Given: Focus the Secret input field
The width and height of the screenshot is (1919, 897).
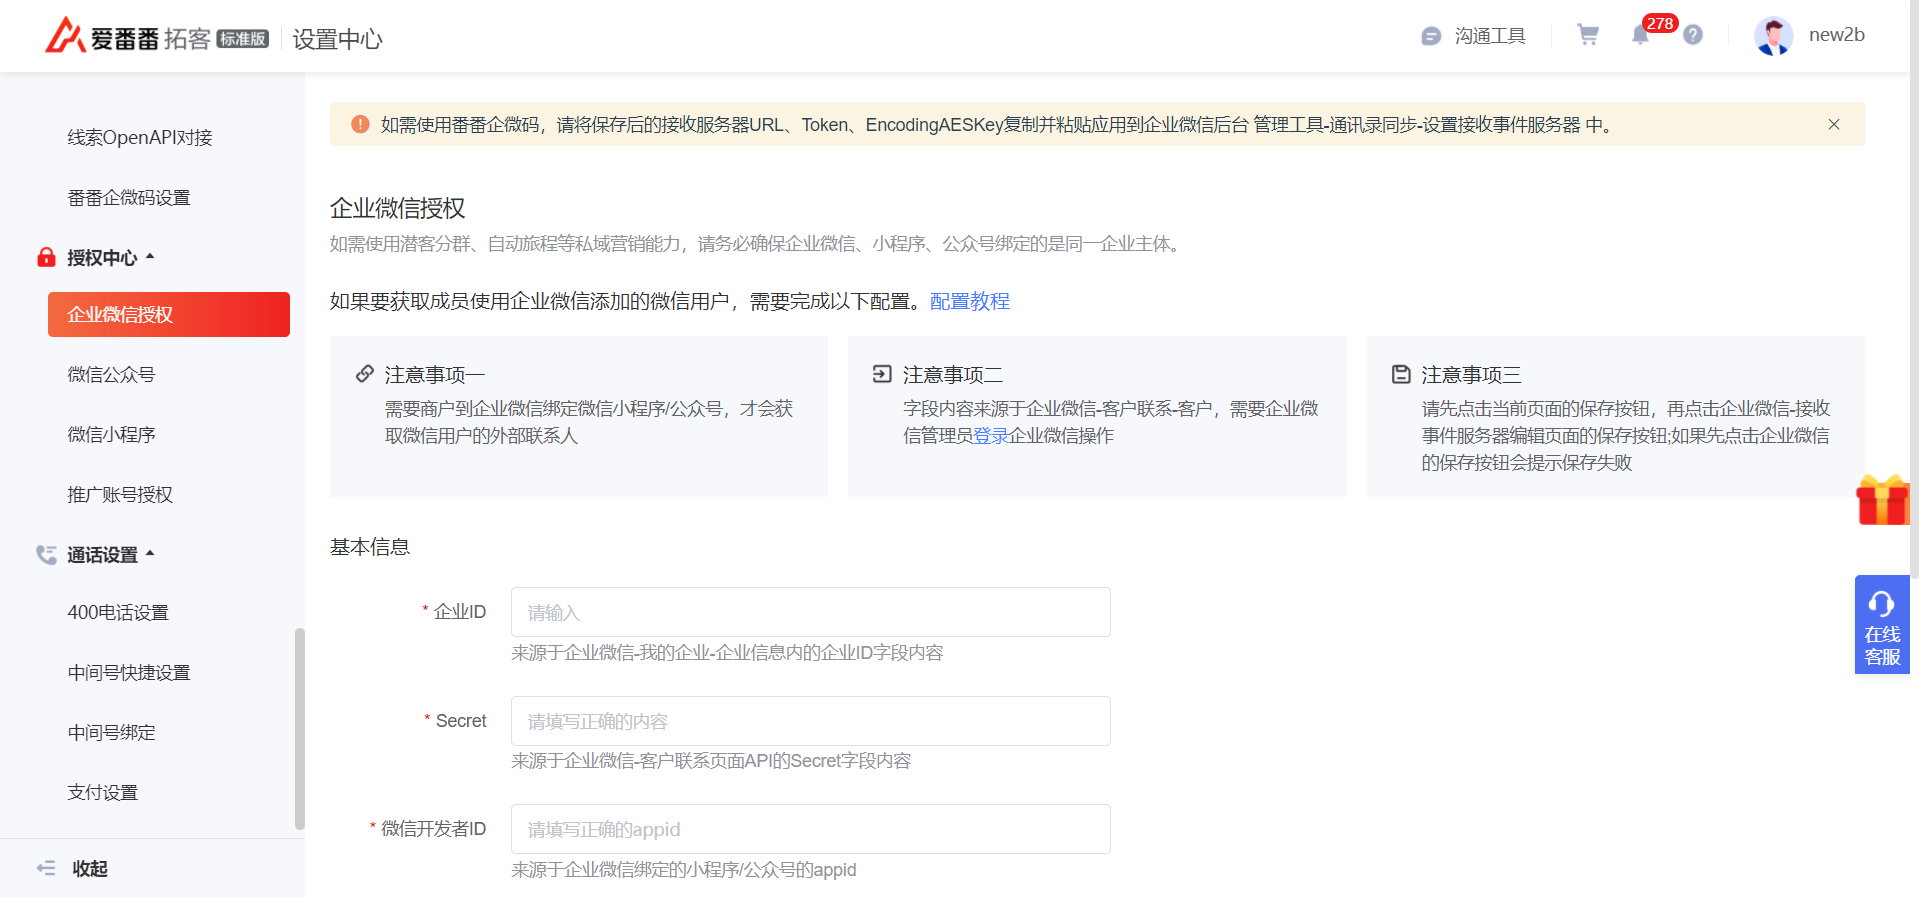Looking at the screenshot, I should pyautogui.click(x=811, y=721).
